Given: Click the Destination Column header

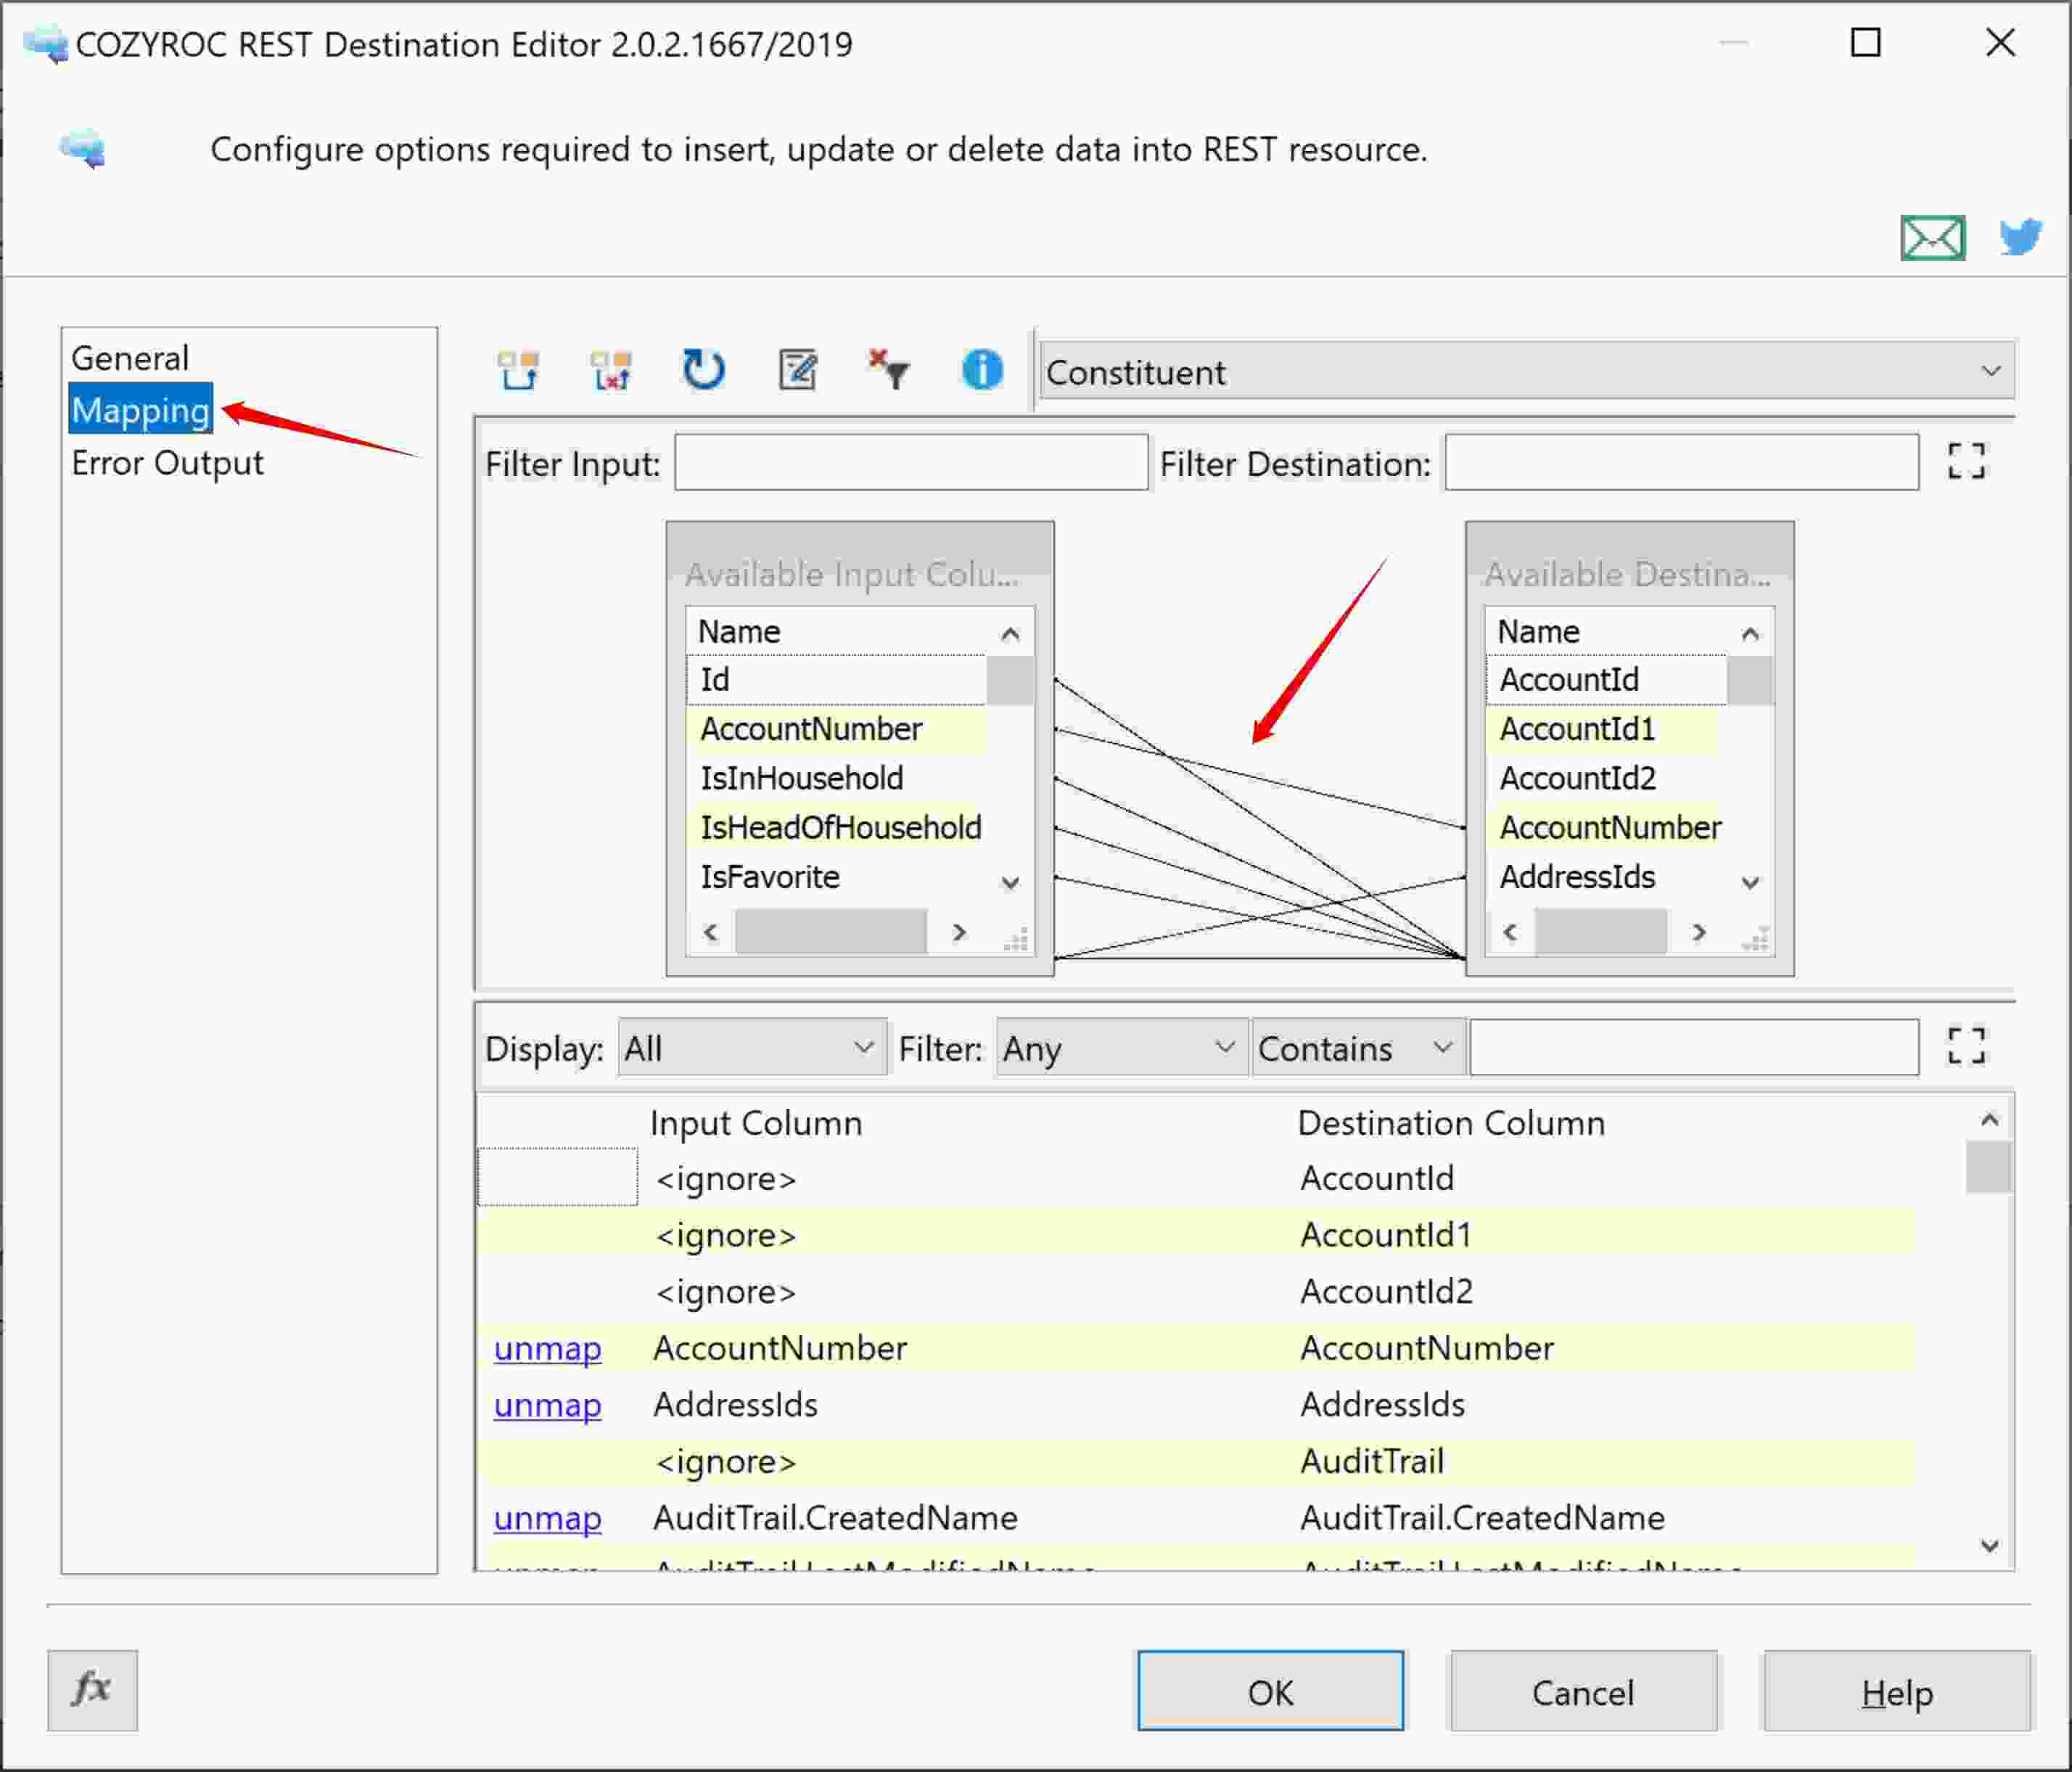Looking at the screenshot, I should coord(1451,1123).
